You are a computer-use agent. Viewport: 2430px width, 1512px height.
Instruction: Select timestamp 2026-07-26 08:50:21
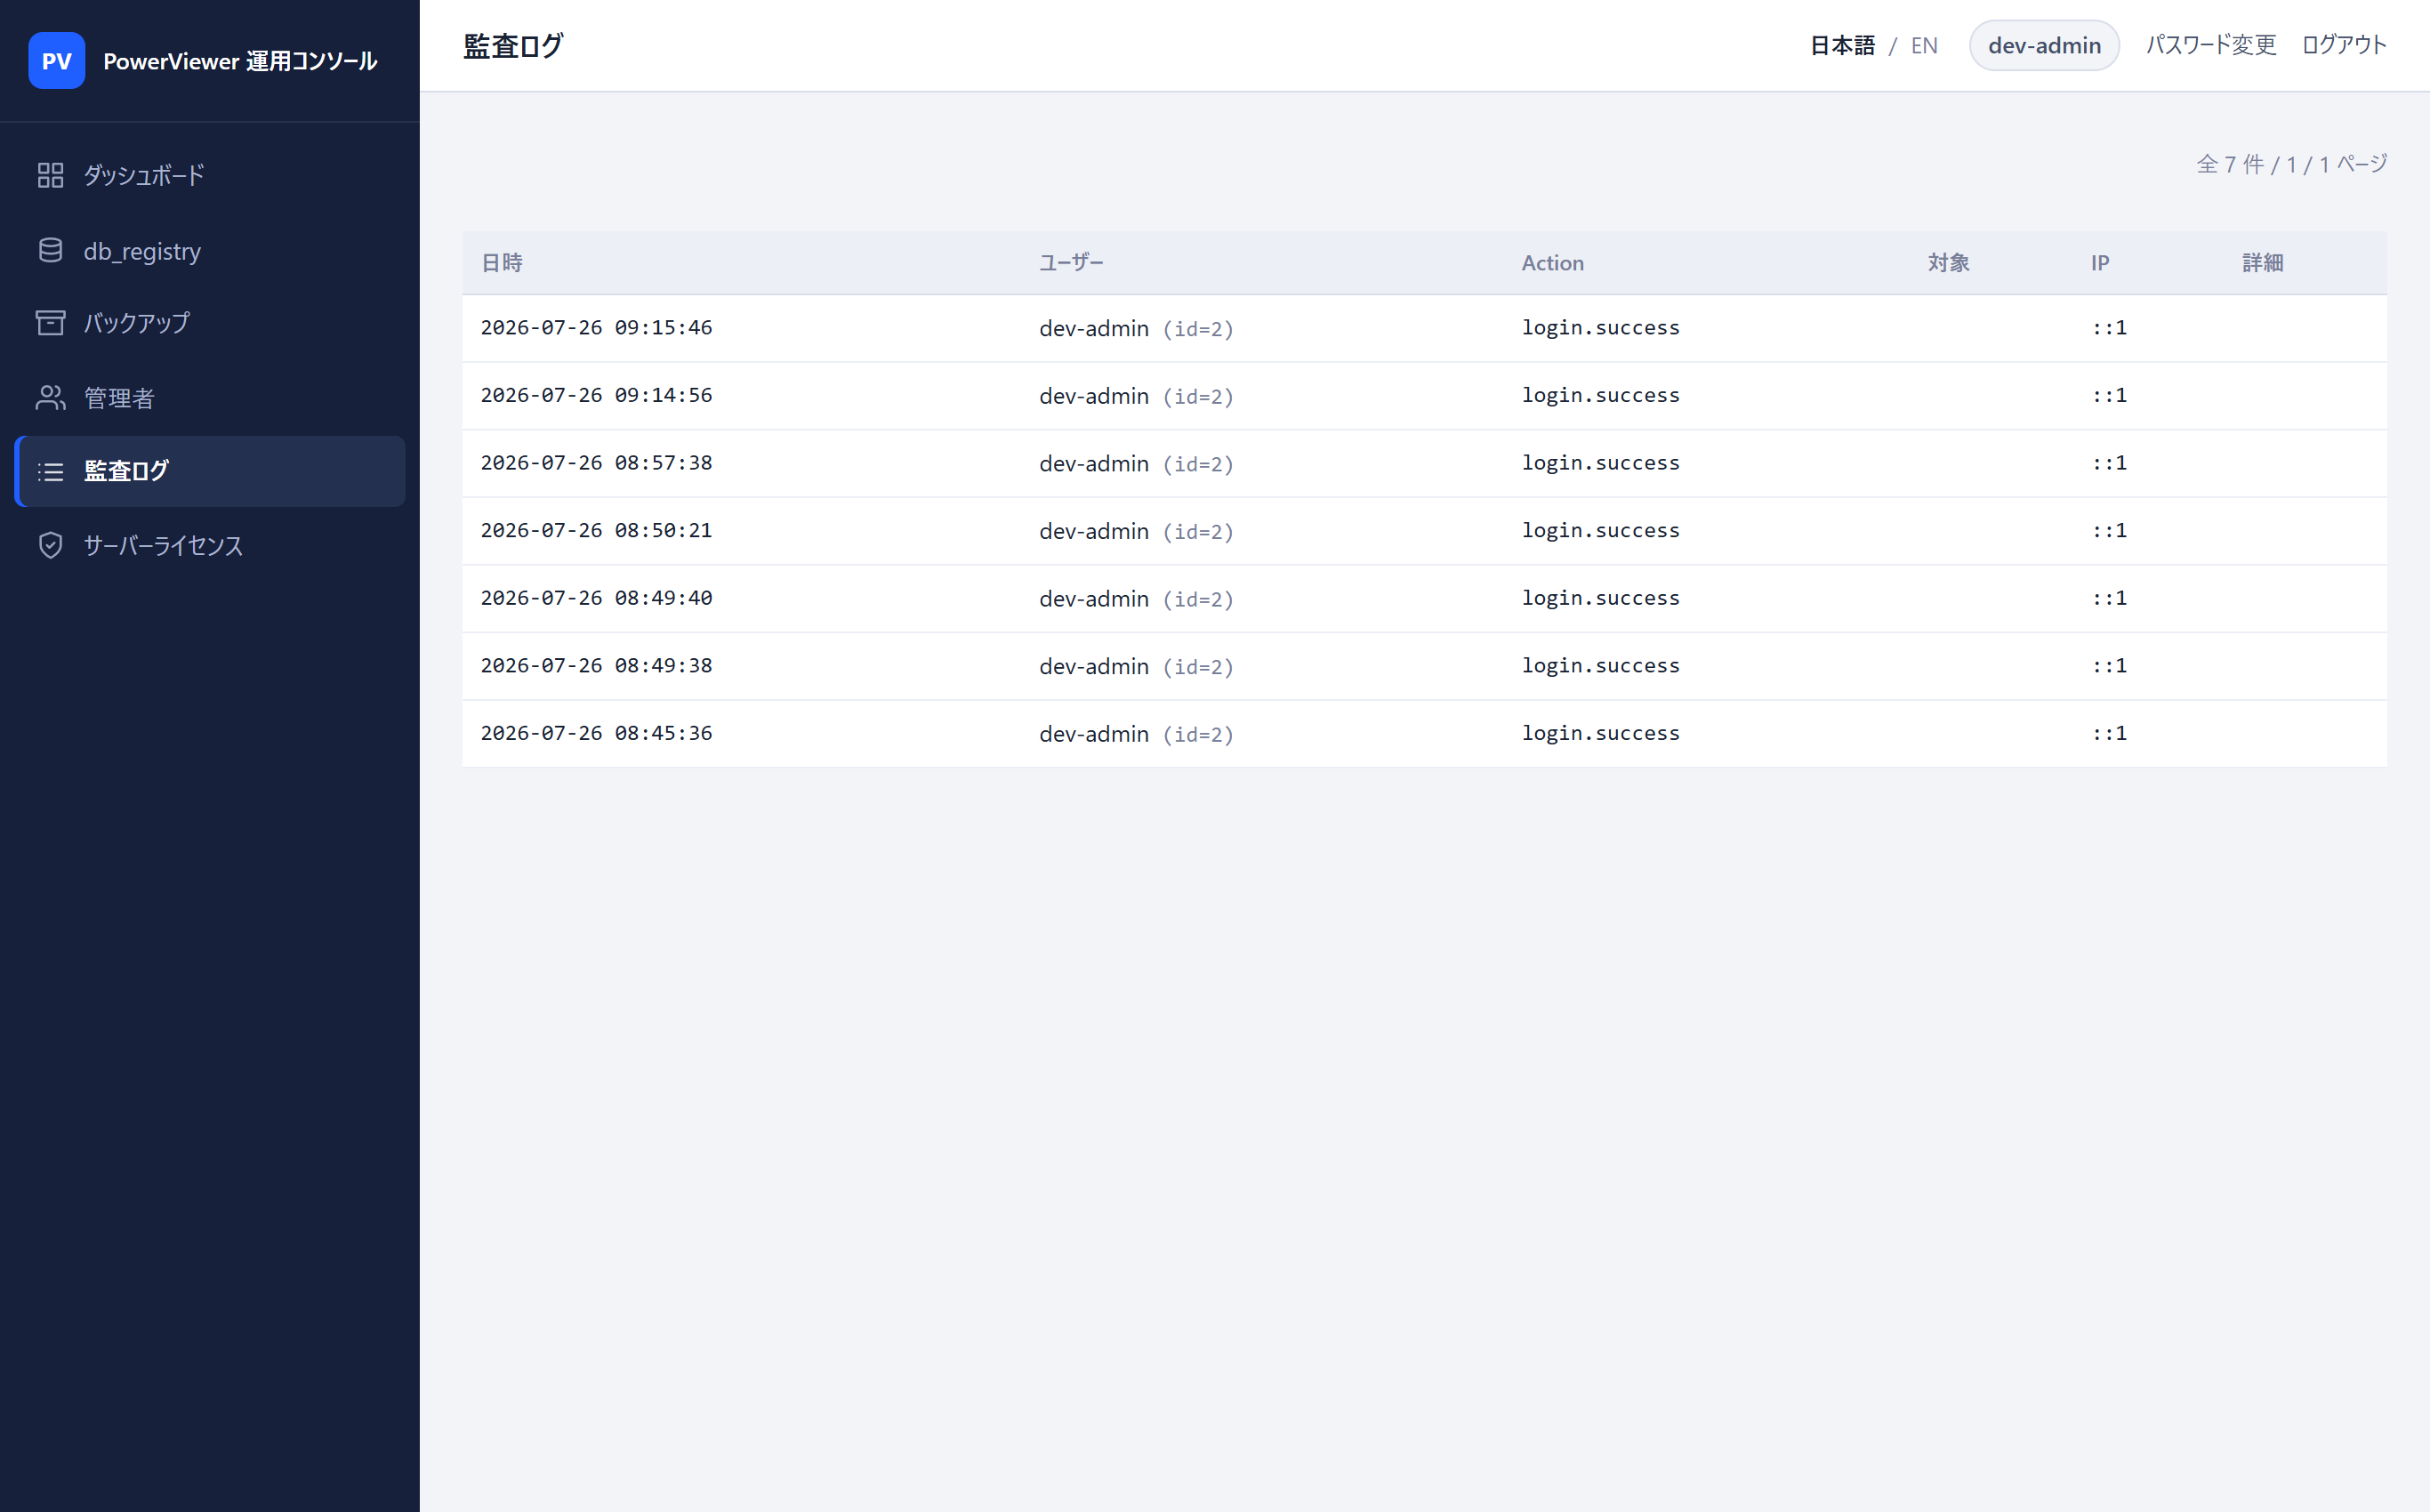pyautogui.click(x=596, y=530)
